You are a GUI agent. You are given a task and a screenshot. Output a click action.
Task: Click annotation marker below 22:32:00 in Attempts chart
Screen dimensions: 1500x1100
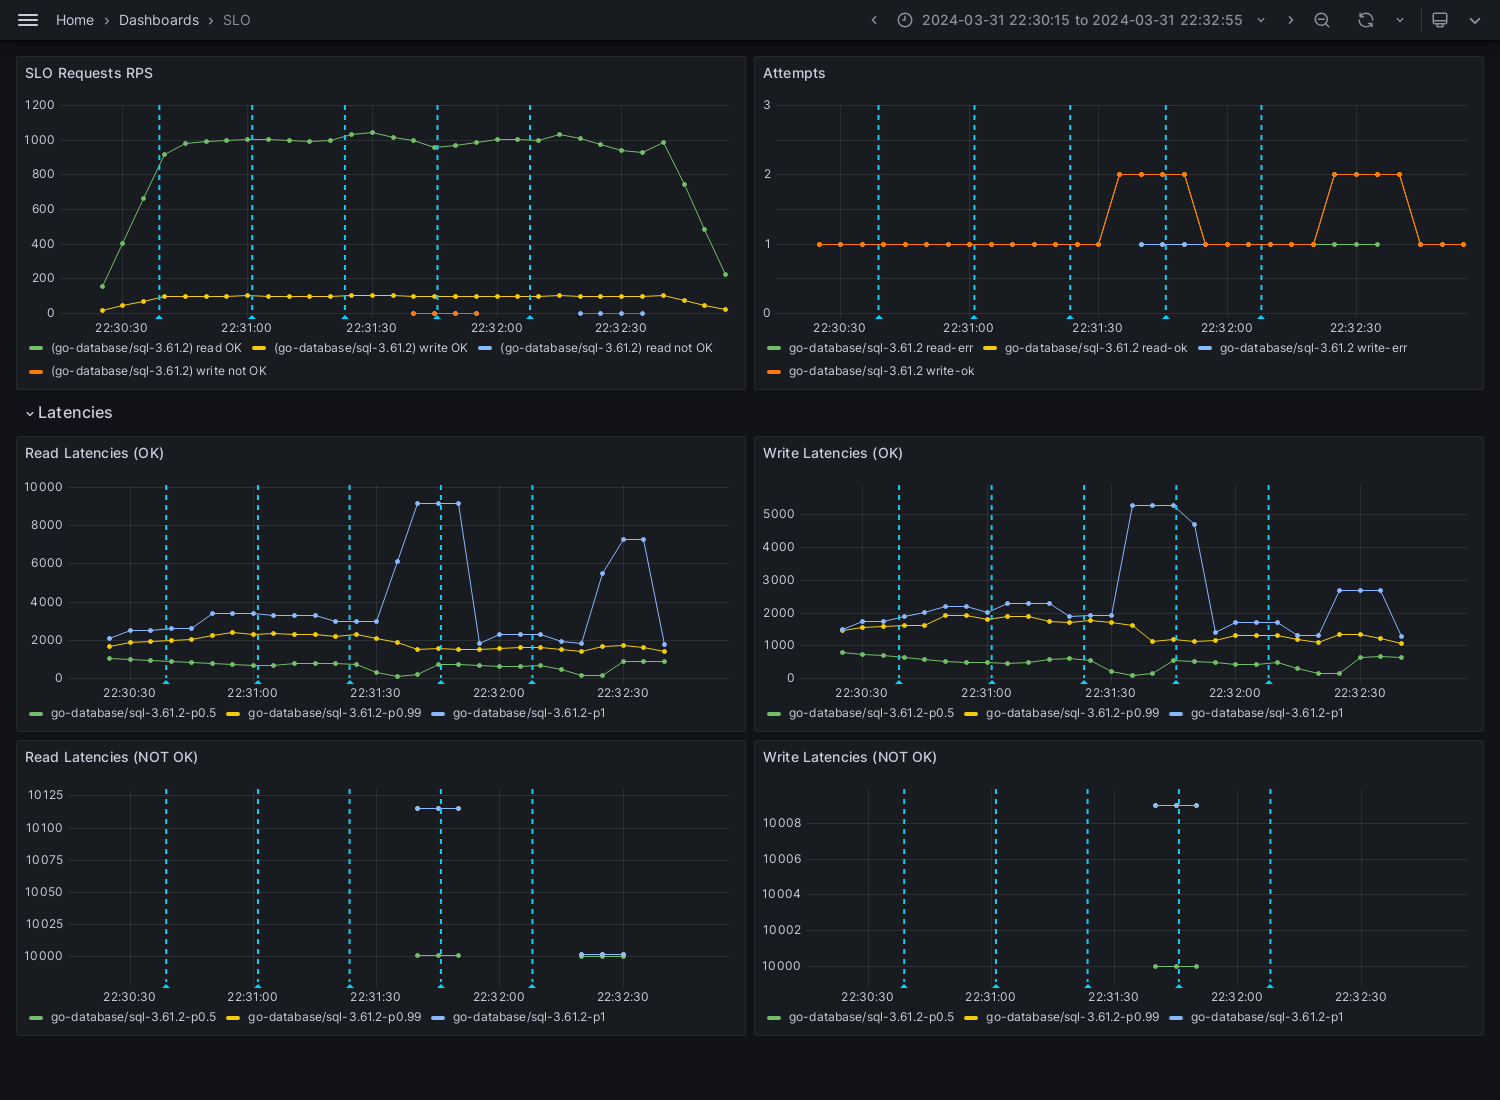[1261, 316]
